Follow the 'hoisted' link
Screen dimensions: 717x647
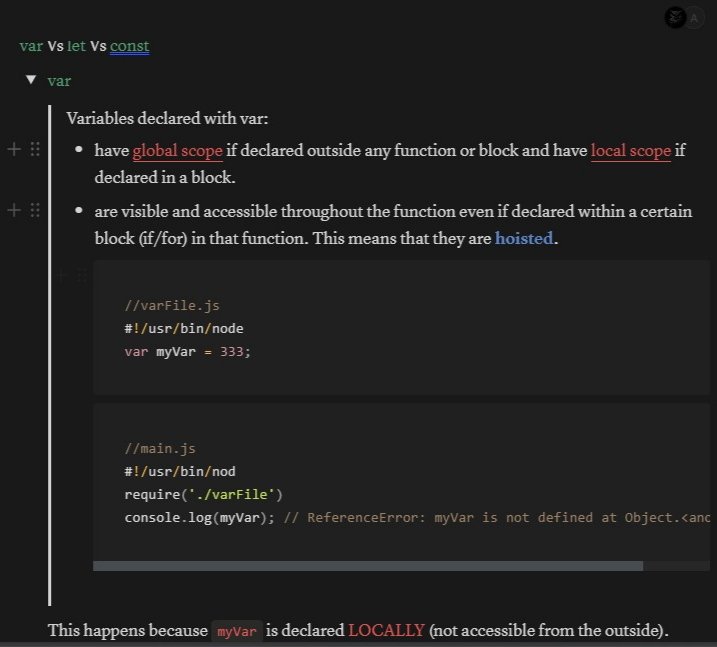[524, 238]
